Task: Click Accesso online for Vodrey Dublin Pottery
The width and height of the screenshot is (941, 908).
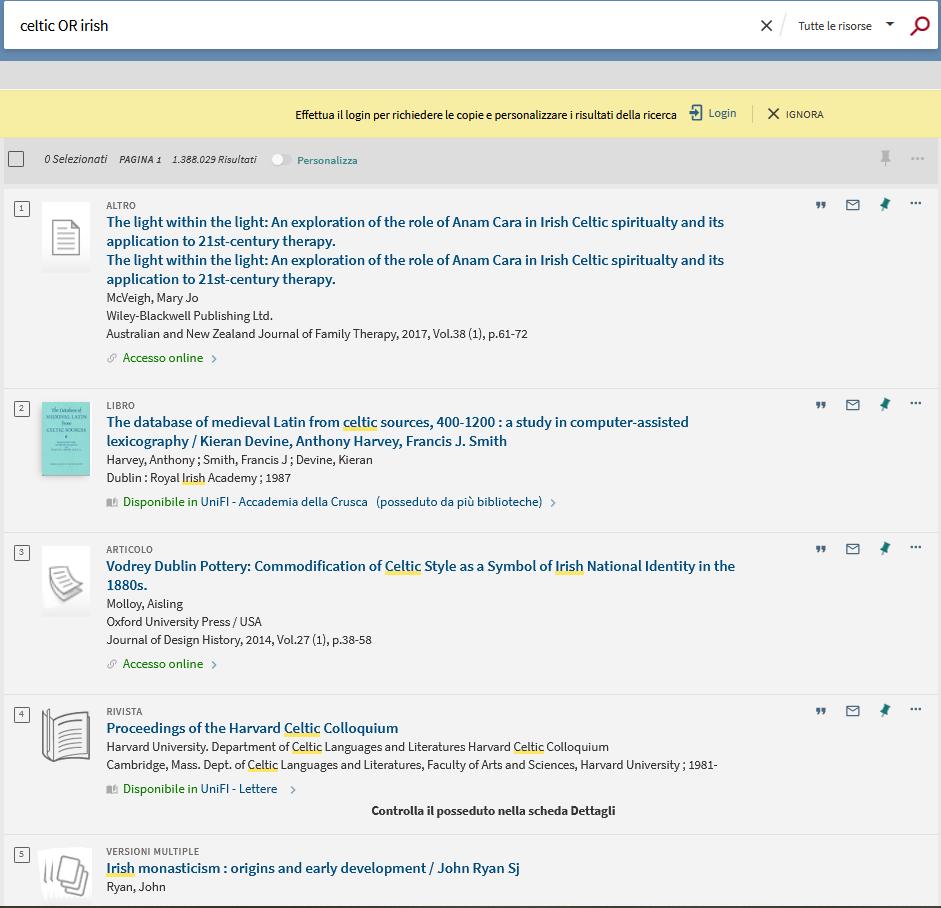Action: pos(163,664)
